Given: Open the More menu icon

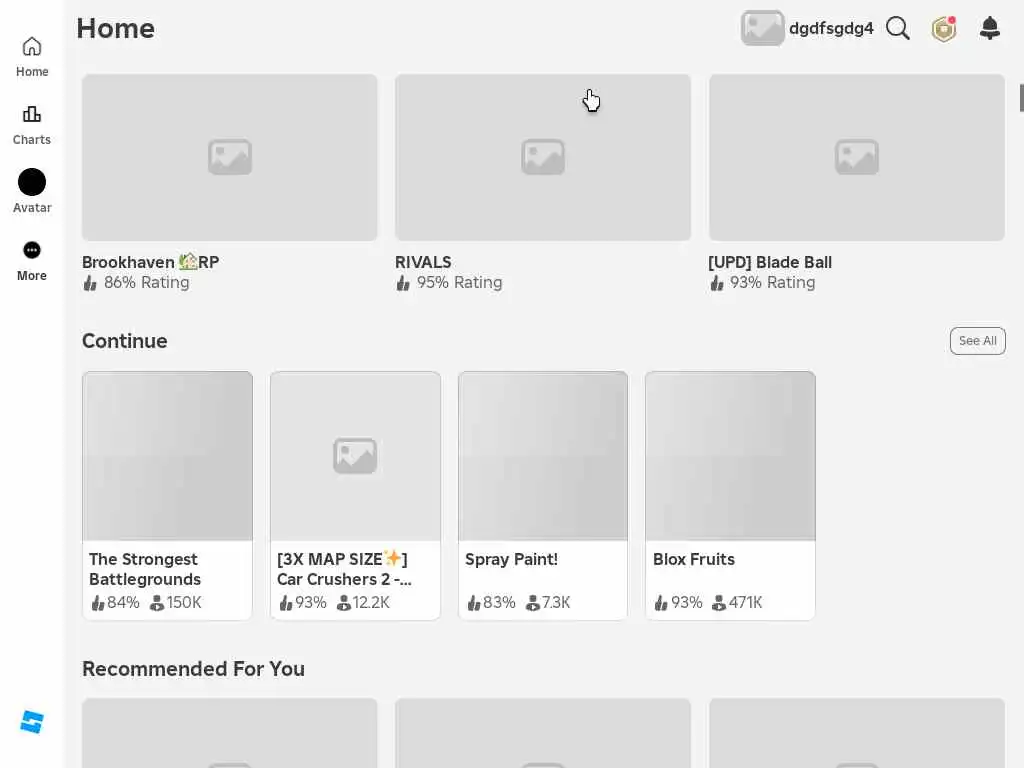Looking at the screenshot, I should pyautogui.click(x=31, y=250).
